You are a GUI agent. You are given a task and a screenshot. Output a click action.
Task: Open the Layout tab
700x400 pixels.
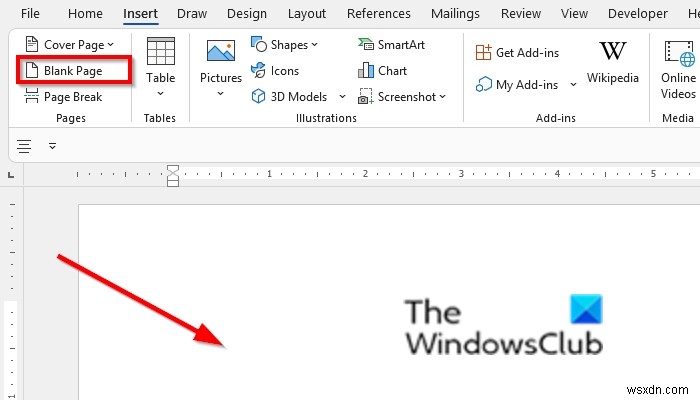tap(307, 14)
